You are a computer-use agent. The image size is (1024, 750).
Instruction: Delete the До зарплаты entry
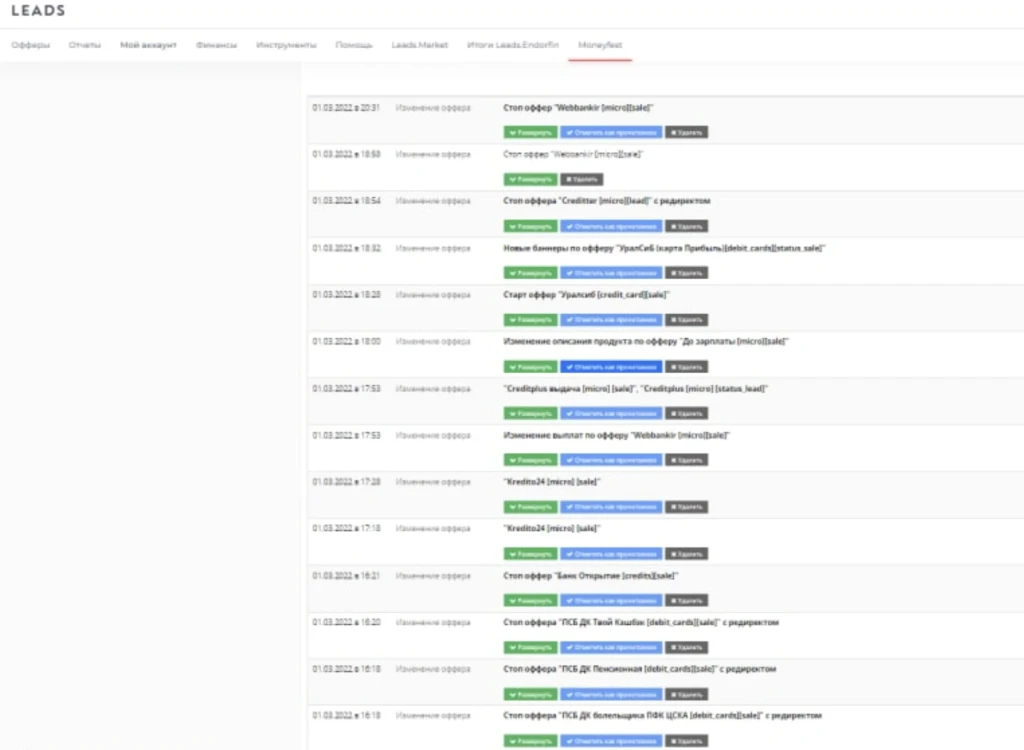[686, 367]
